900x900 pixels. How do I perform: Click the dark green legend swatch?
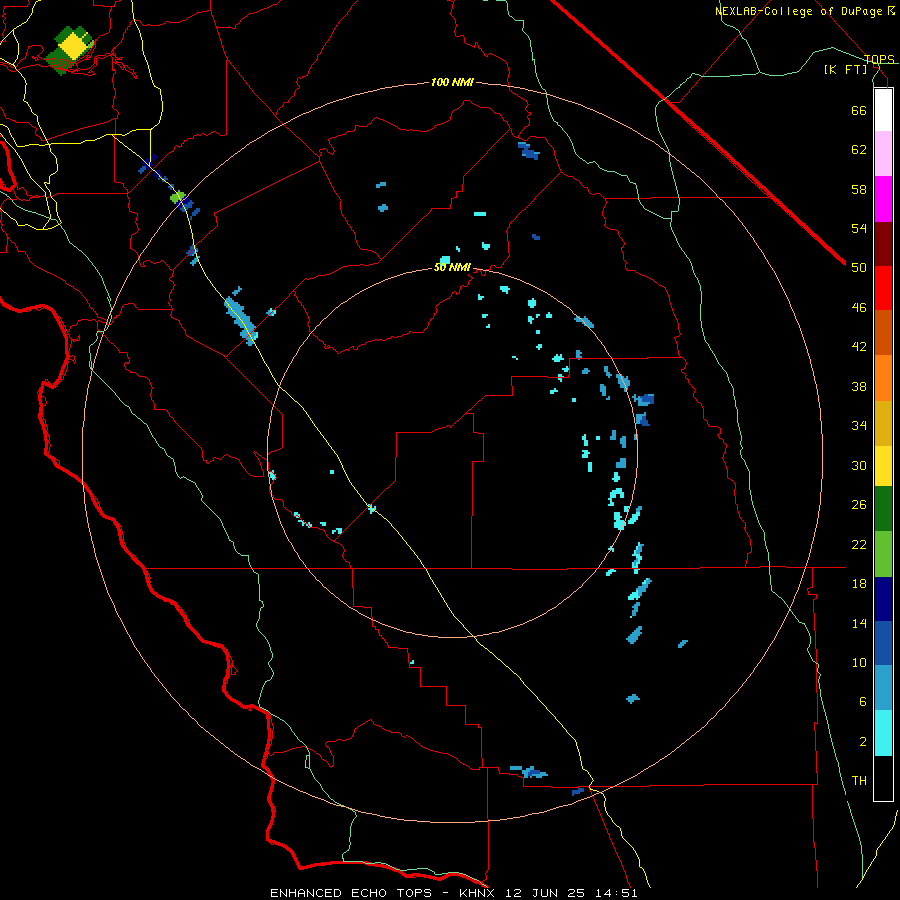pyautogui.click(x=883, y=509)
